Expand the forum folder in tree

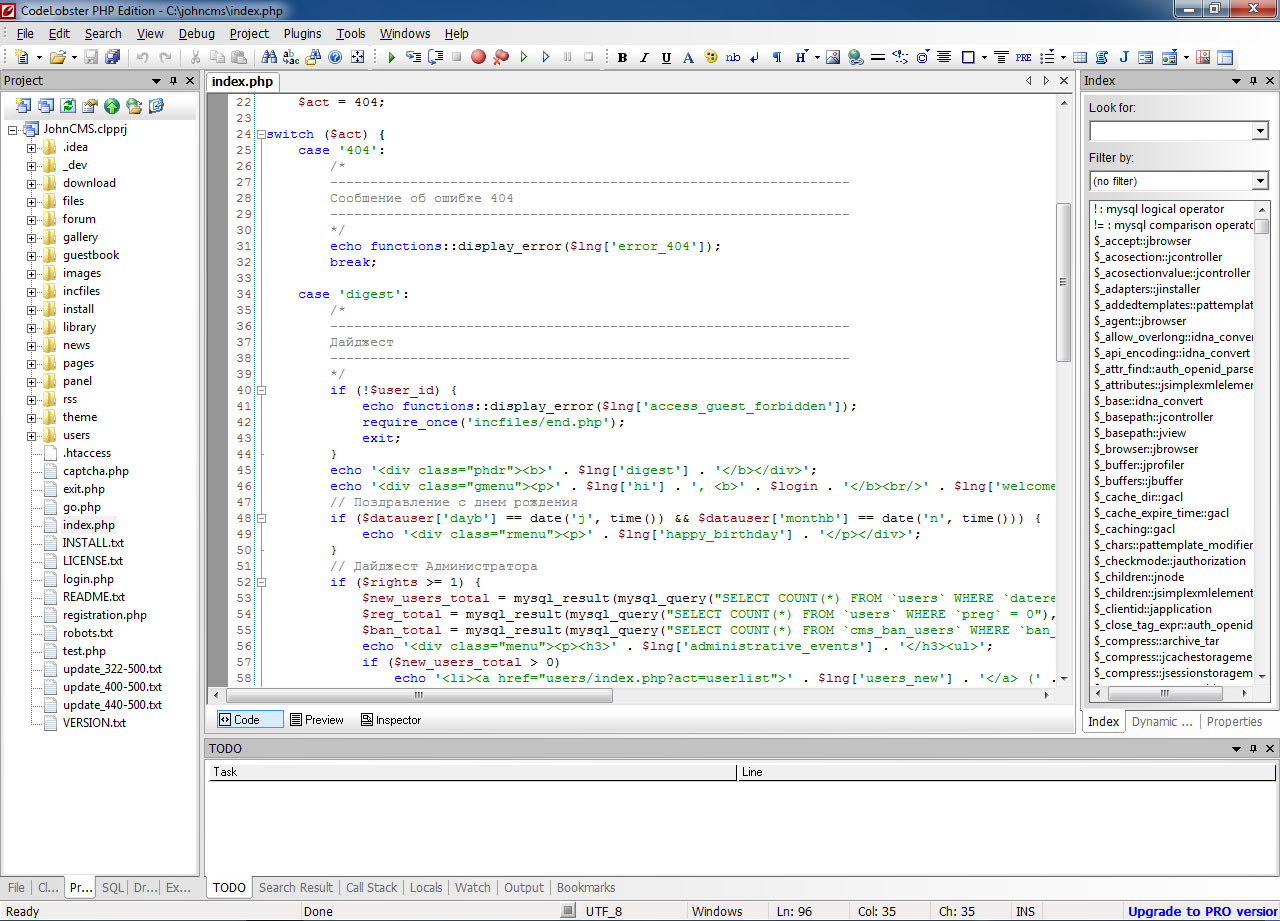31,219
